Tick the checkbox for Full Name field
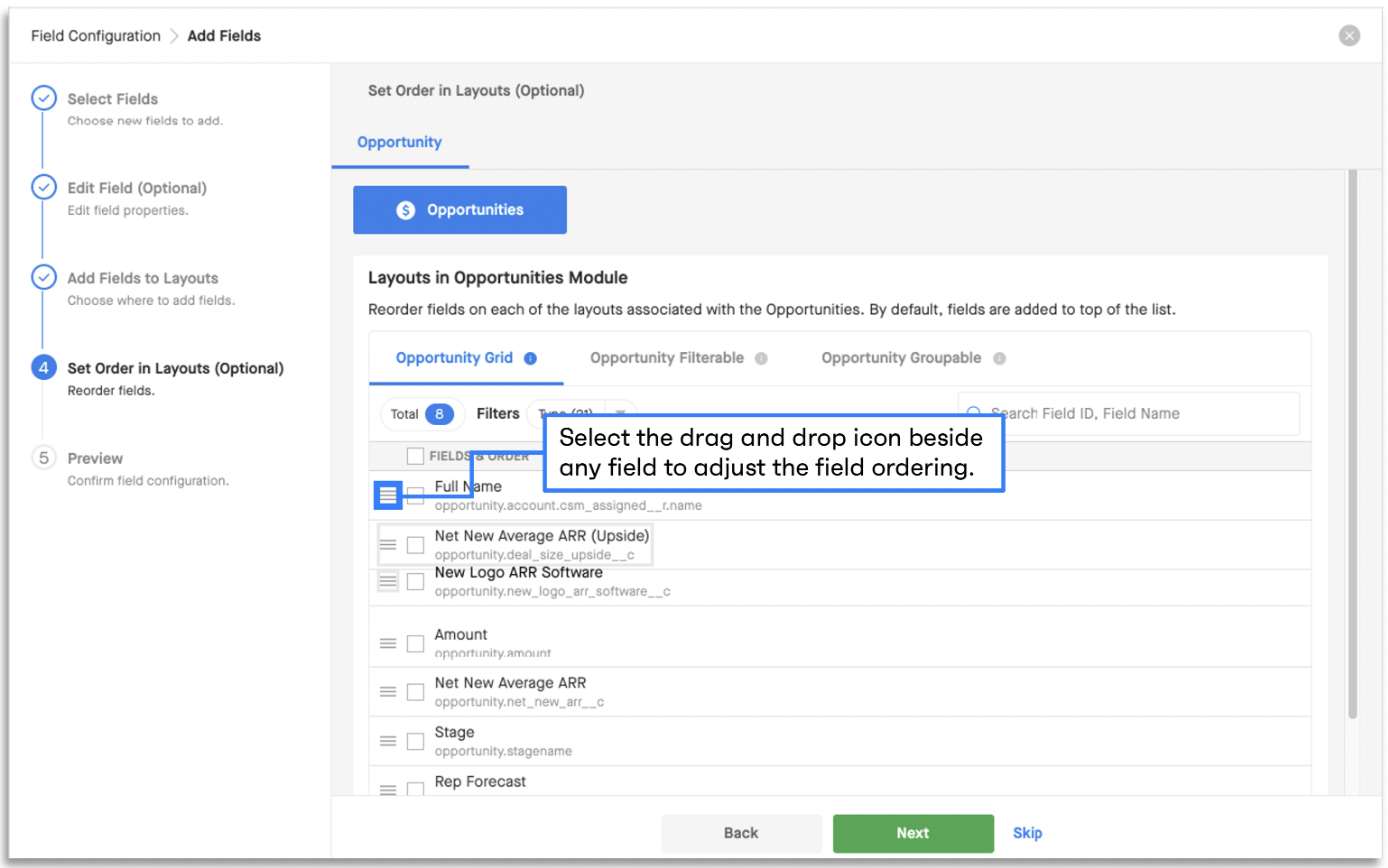Screen dimensions: 1388x868 (x=415, y=495)
